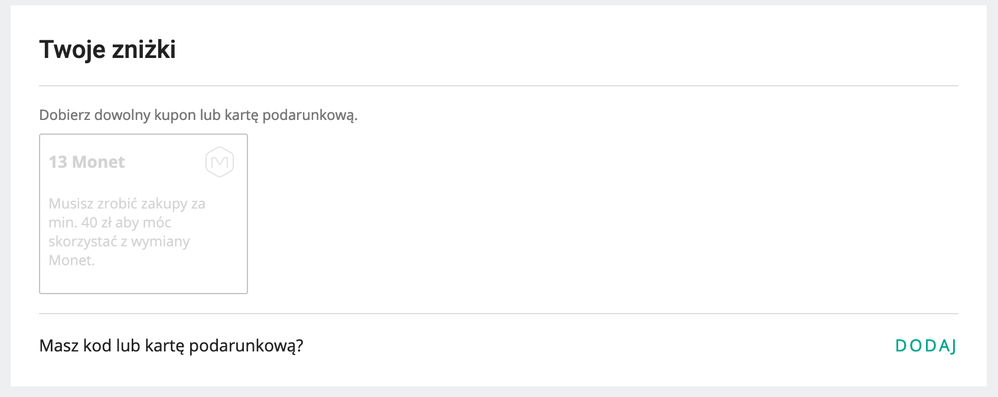The width and height of the screenshot is (998, 397).
Task: Click the "skorzystać z wymiany" line in the coupon
Action: click(120, 242)
